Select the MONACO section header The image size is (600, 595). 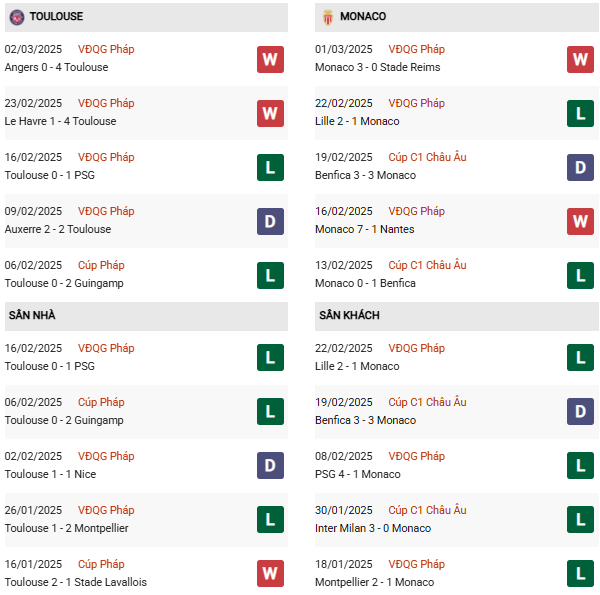[x=362, y=17]
